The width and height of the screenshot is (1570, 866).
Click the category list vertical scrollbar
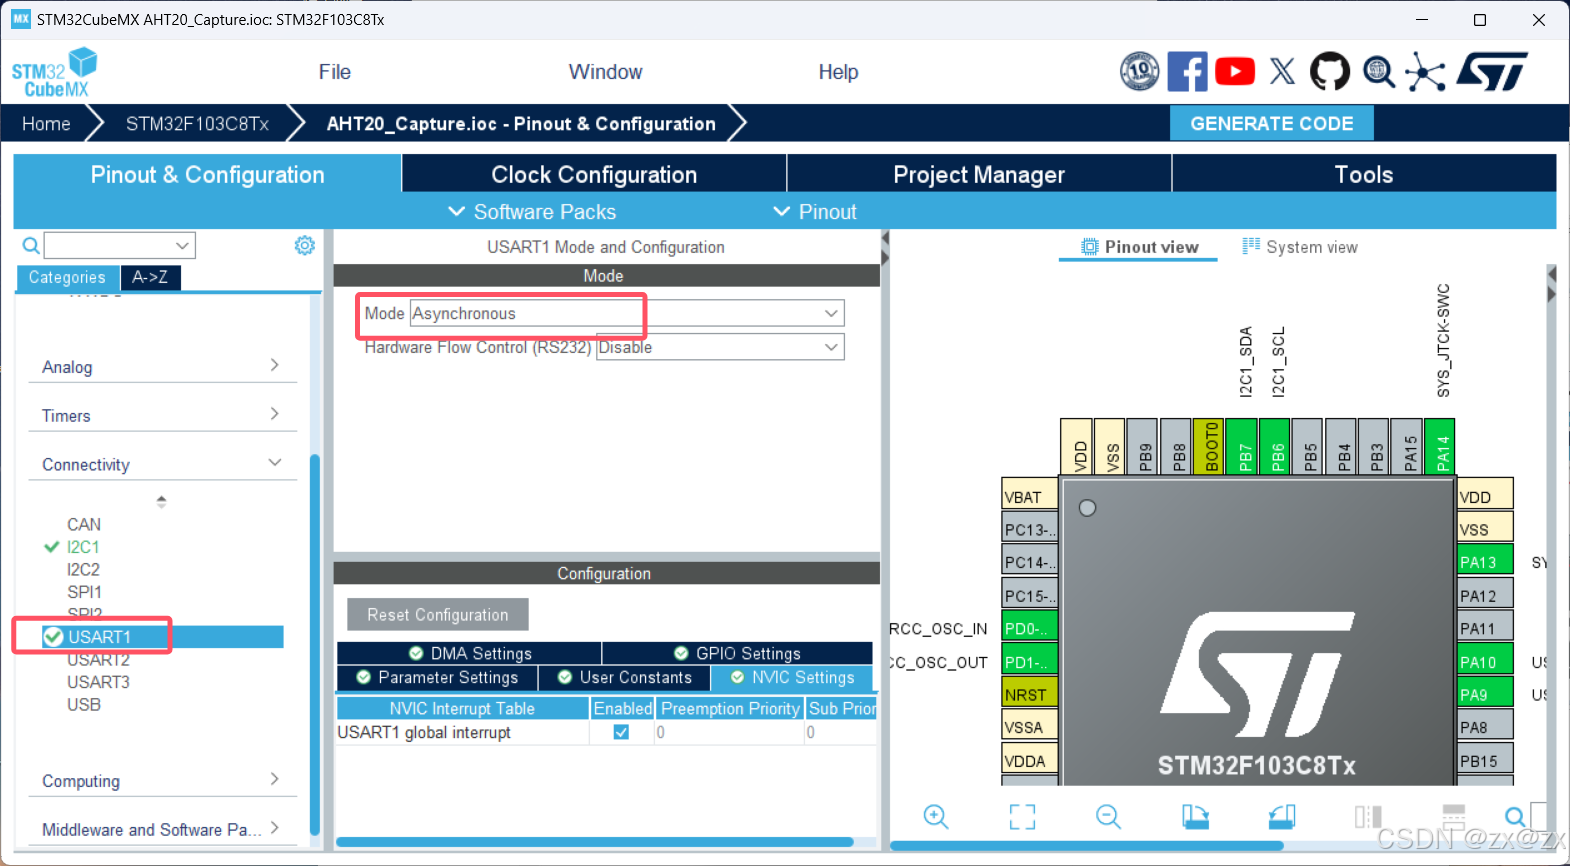click(315, 645)
